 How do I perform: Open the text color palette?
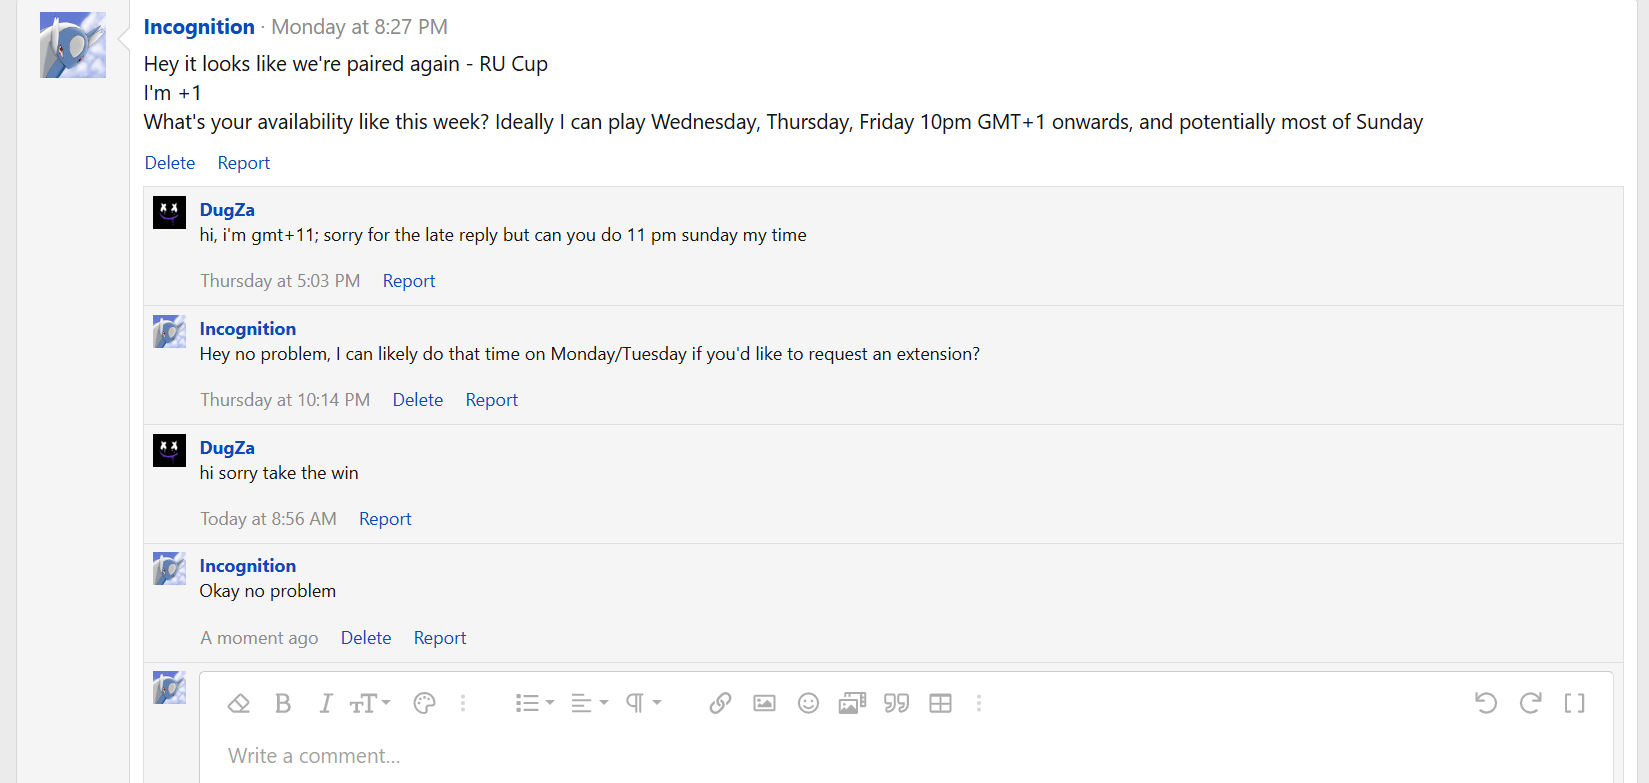coord(424,704)
